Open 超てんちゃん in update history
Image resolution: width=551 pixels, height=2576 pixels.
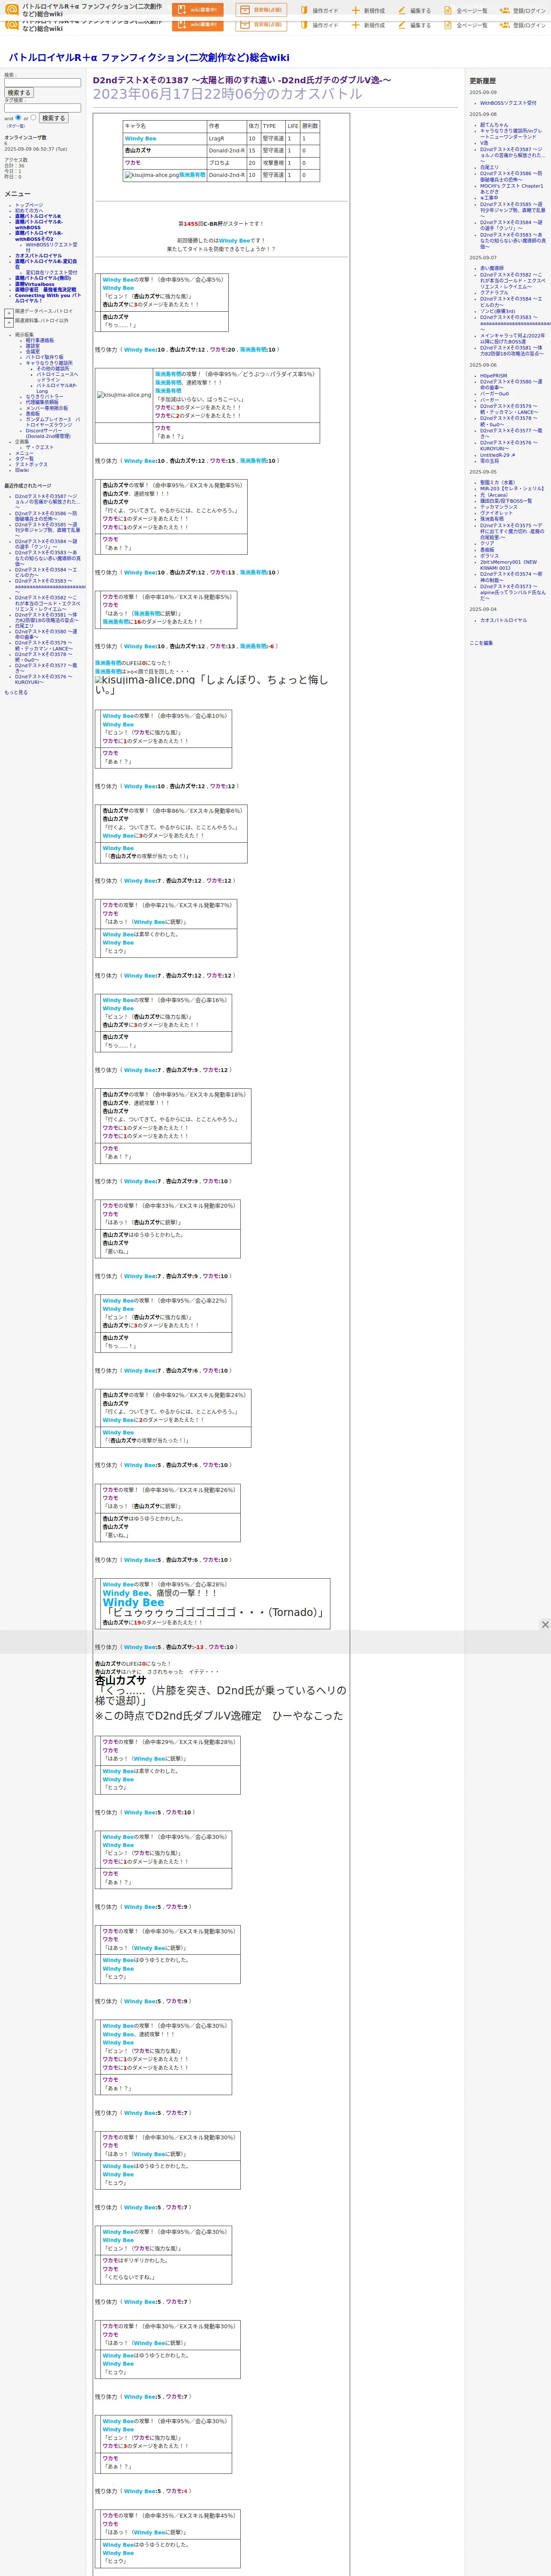tap(494, 125)
